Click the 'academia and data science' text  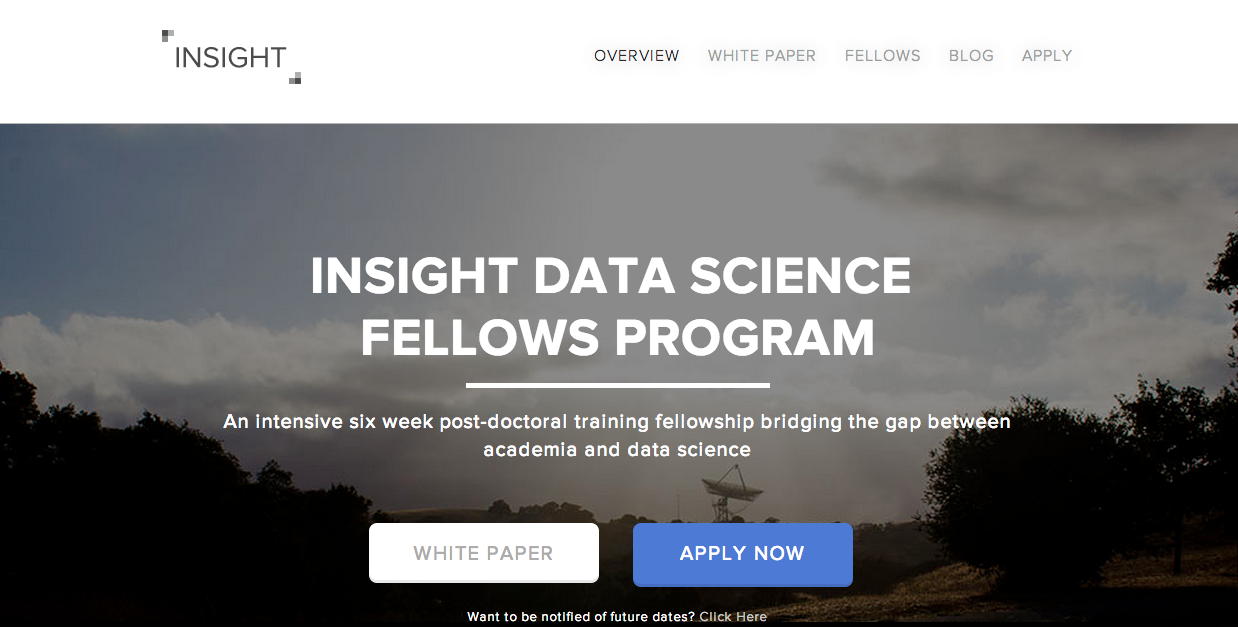pyautogui.click(x=617, y=450)
